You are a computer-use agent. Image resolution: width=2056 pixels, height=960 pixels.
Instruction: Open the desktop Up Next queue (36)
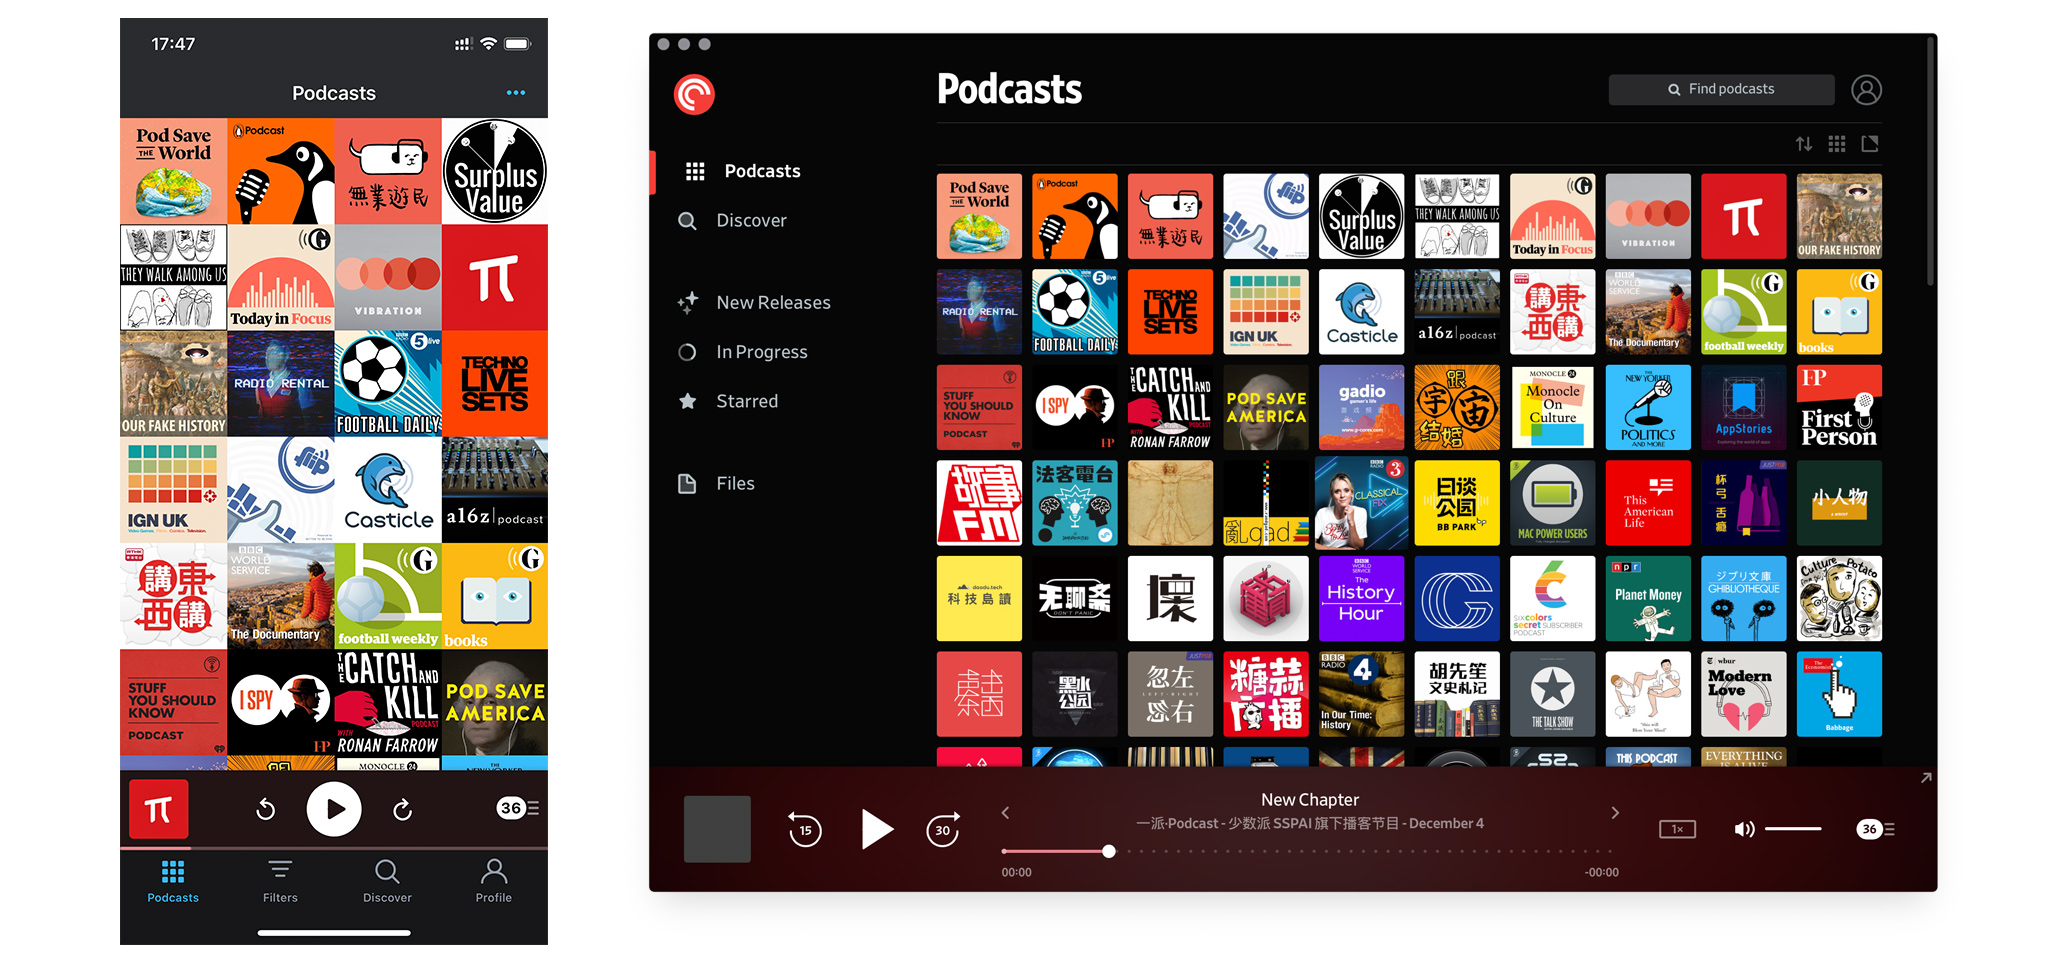1876,829
